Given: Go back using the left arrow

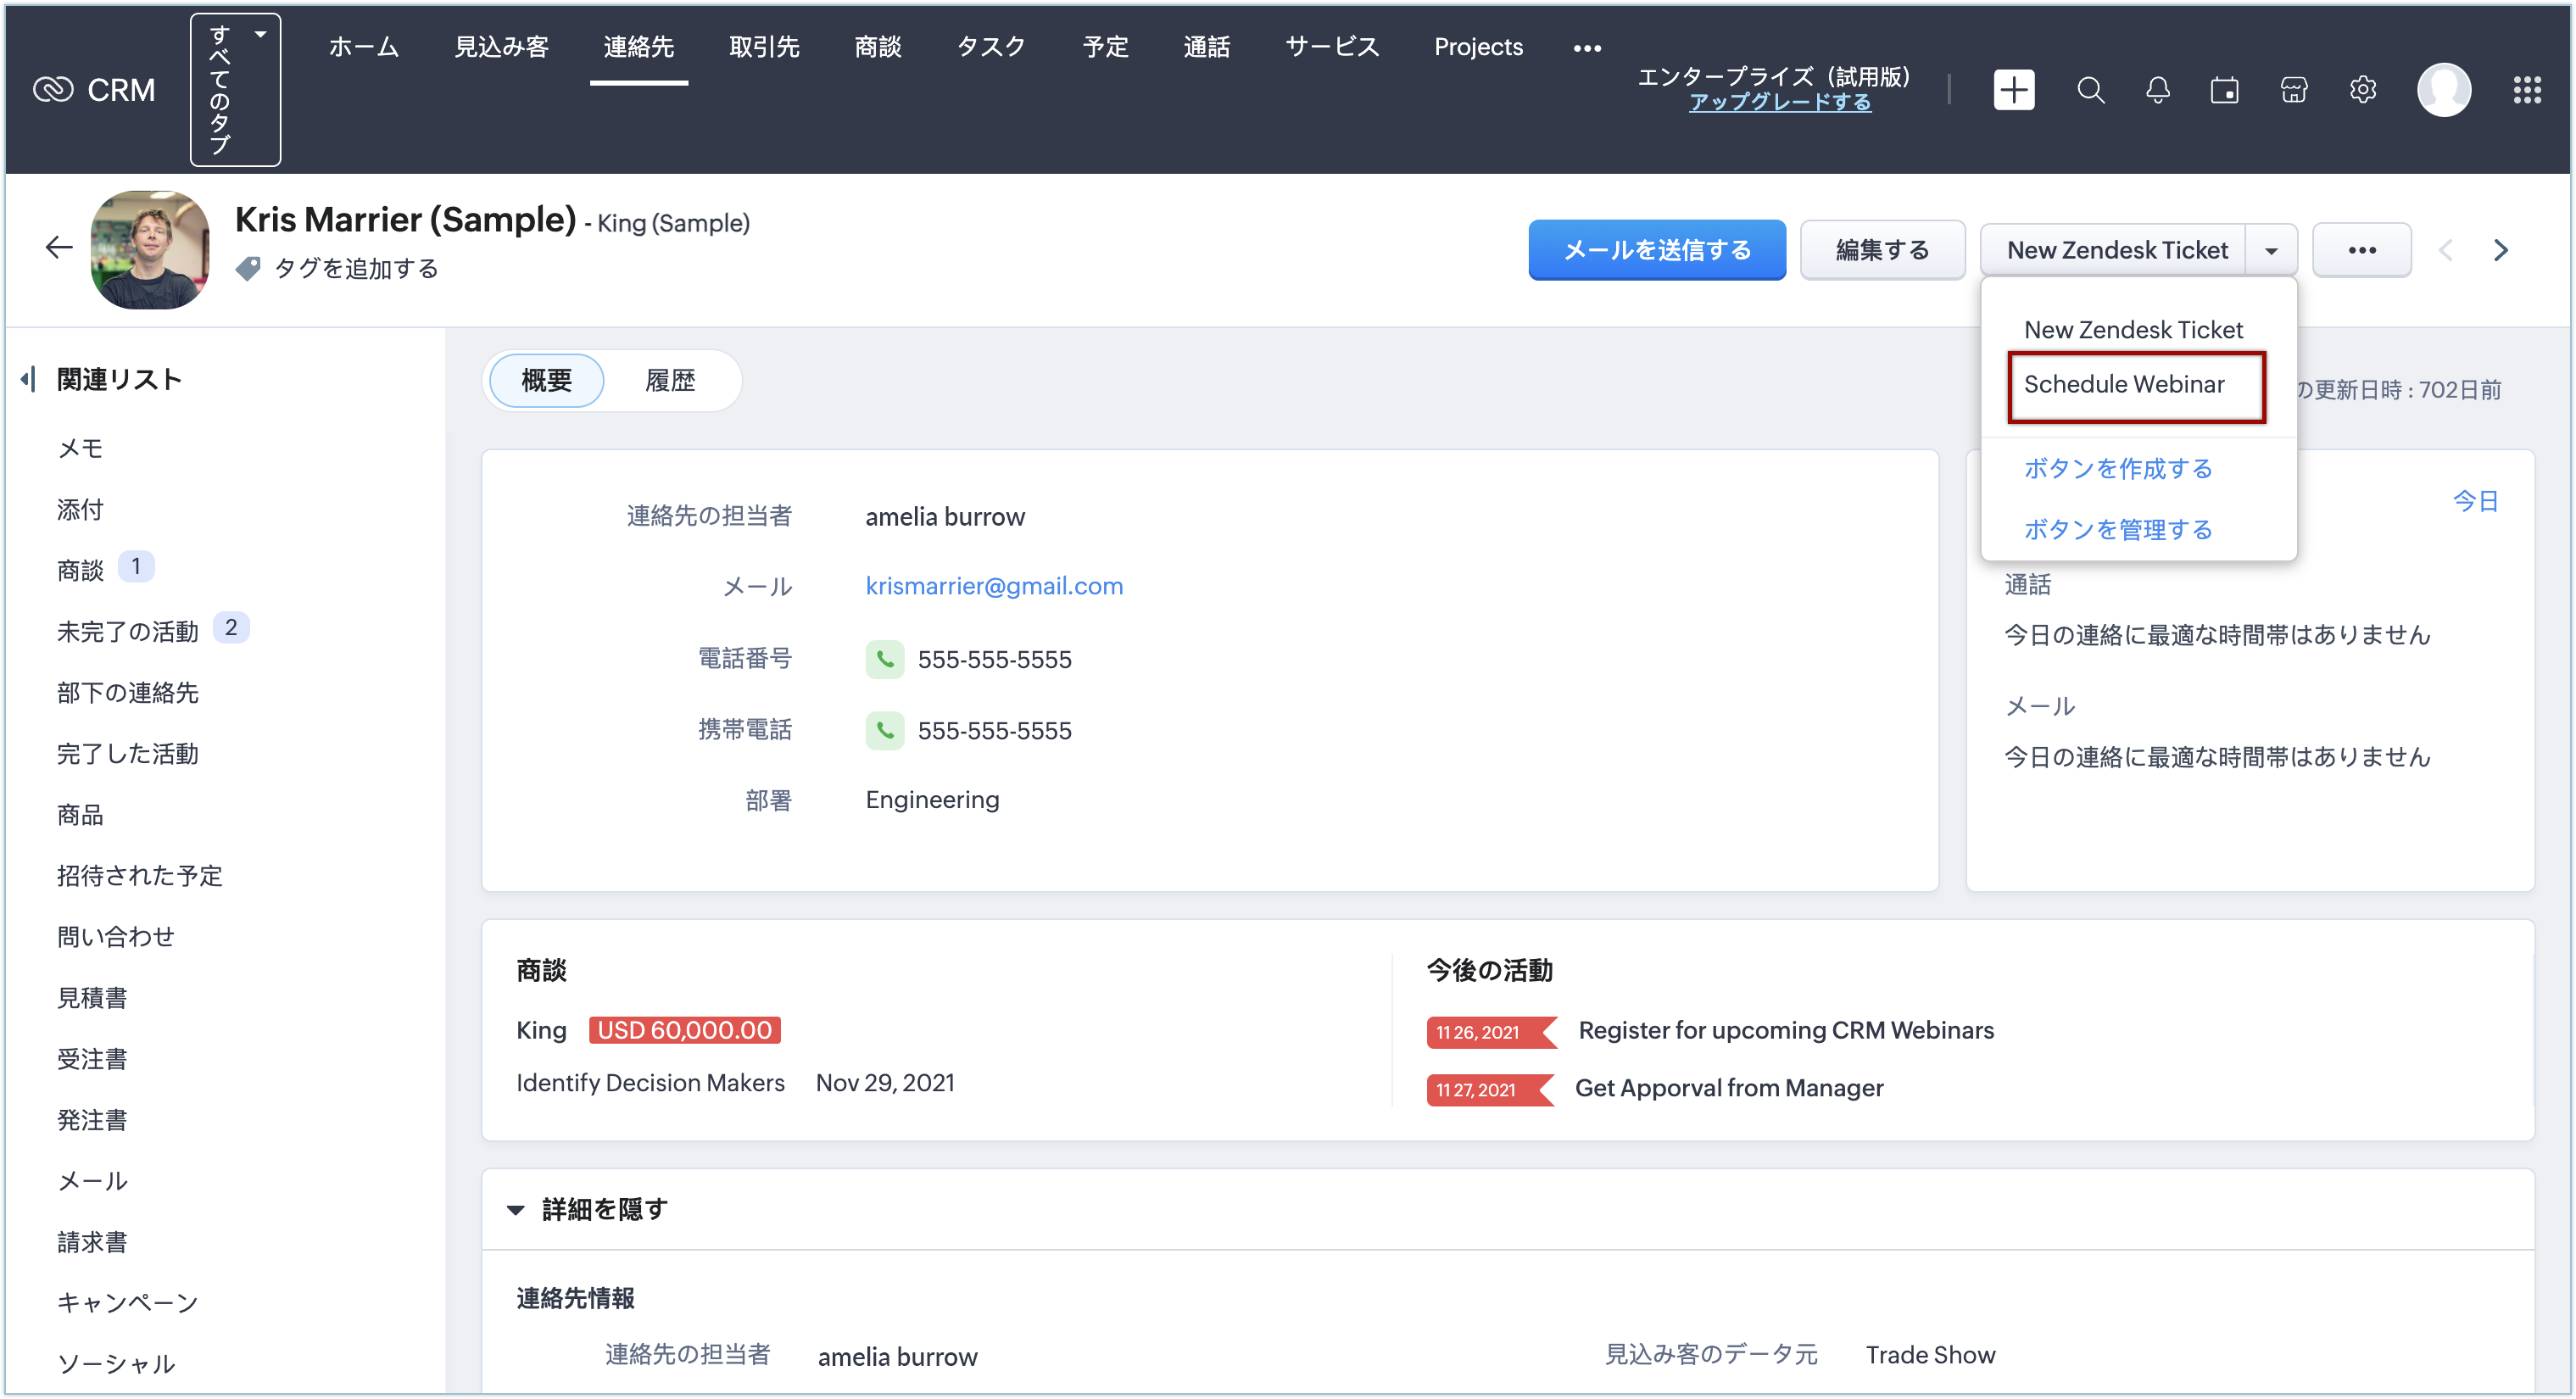Looking at the screenshot, I should [59, 247].
